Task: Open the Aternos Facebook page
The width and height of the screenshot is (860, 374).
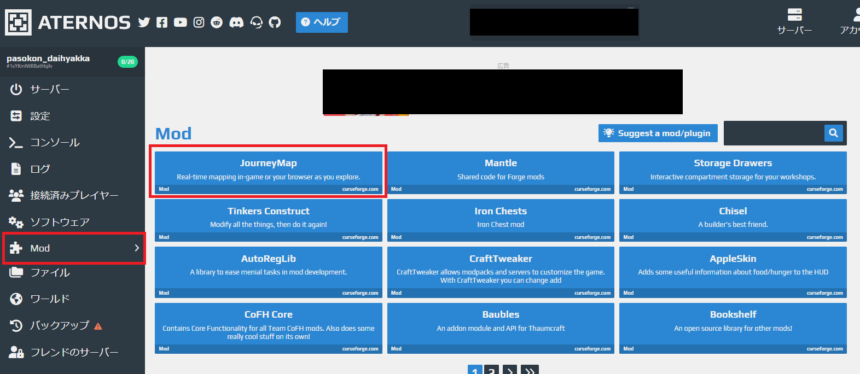Action: tap(161, 22)
